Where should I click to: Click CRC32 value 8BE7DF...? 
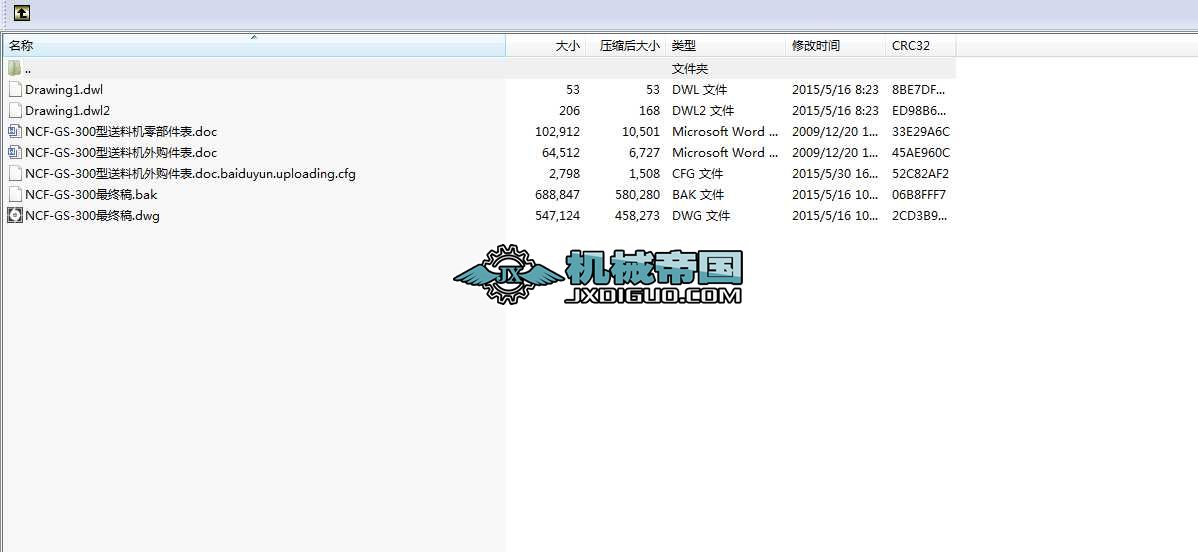pyautogui.click(x=920, y=89)
